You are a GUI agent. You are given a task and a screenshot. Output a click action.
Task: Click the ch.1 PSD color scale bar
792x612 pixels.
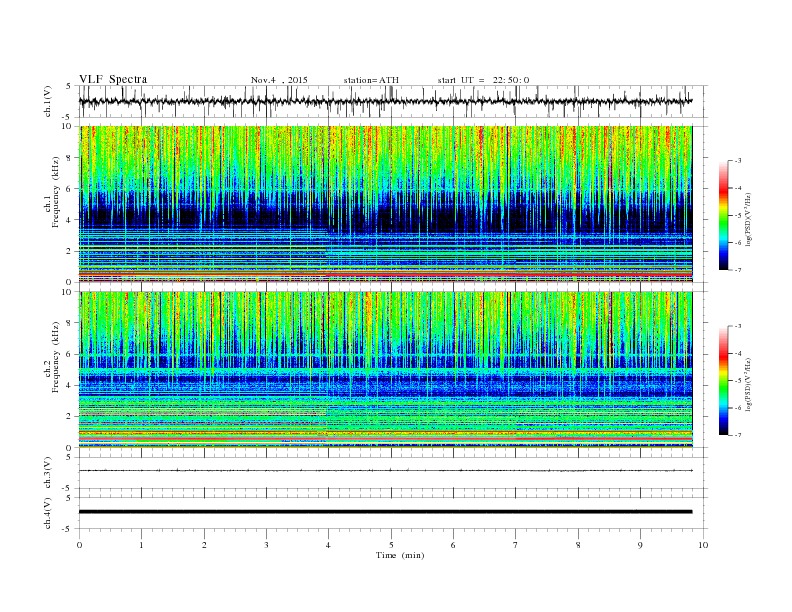[x=723, y=215]
